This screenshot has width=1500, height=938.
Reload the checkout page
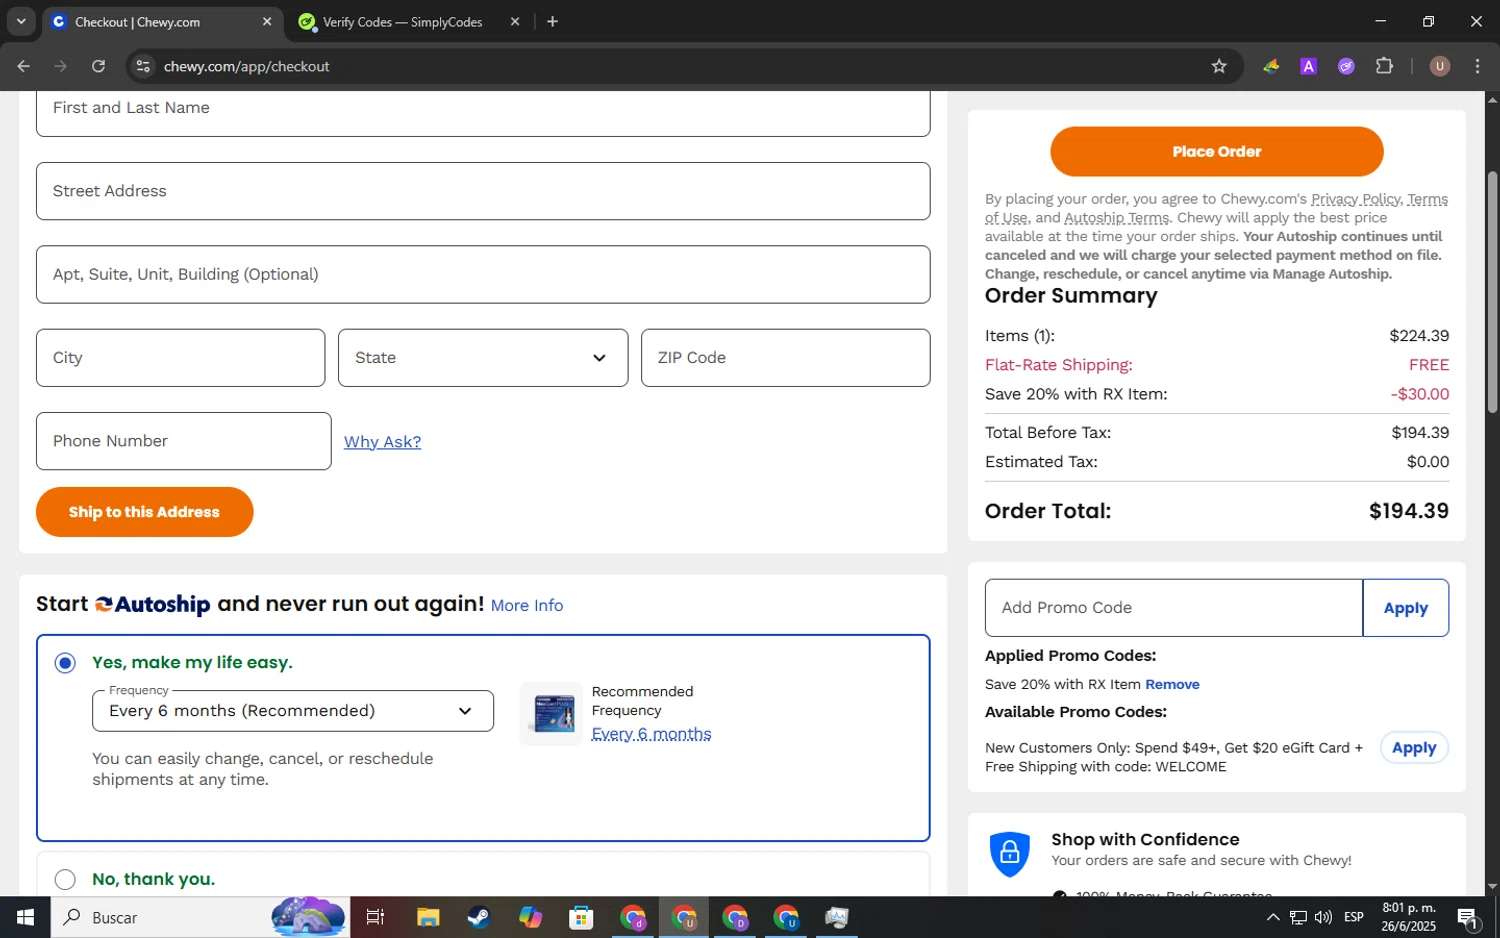(98, 66)
